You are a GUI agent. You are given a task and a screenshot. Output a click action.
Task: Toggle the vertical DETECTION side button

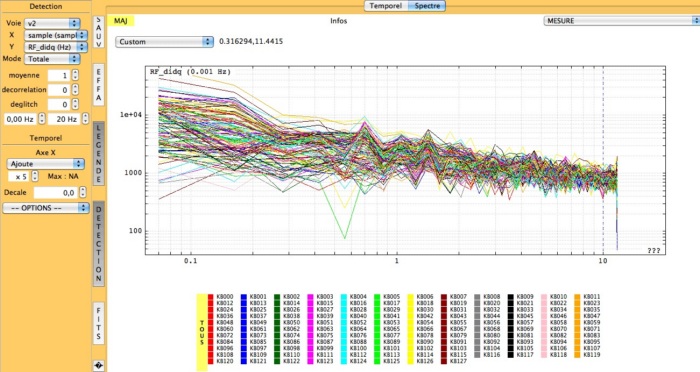click(x=99, y=243)
